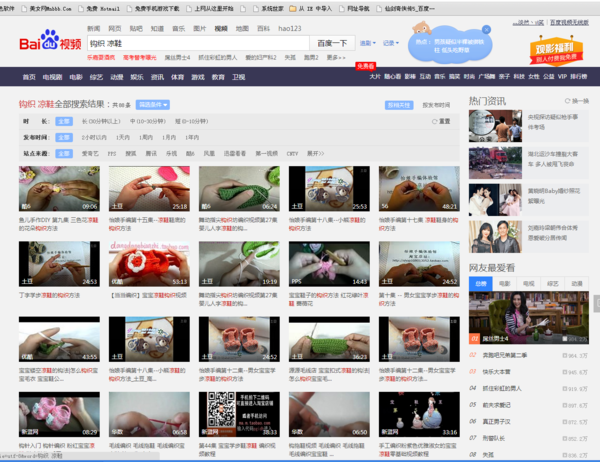Screen dimensions: 600x462
Task: Sort results with 按发布时间
Action: (x=436, y=105)
